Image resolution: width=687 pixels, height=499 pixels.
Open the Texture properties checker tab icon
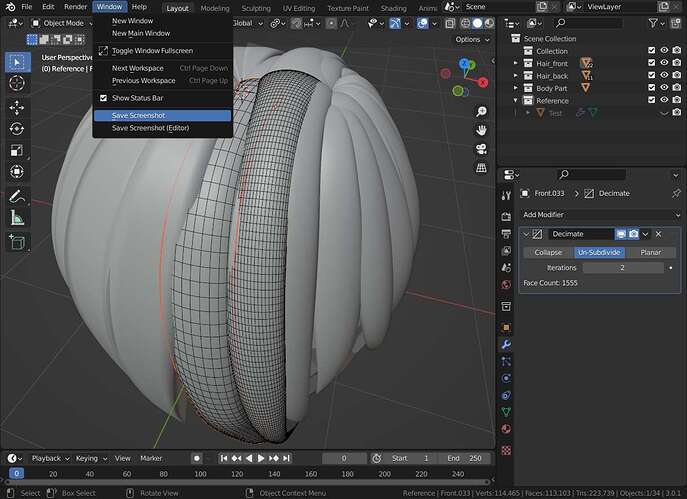tap(506, 450)
